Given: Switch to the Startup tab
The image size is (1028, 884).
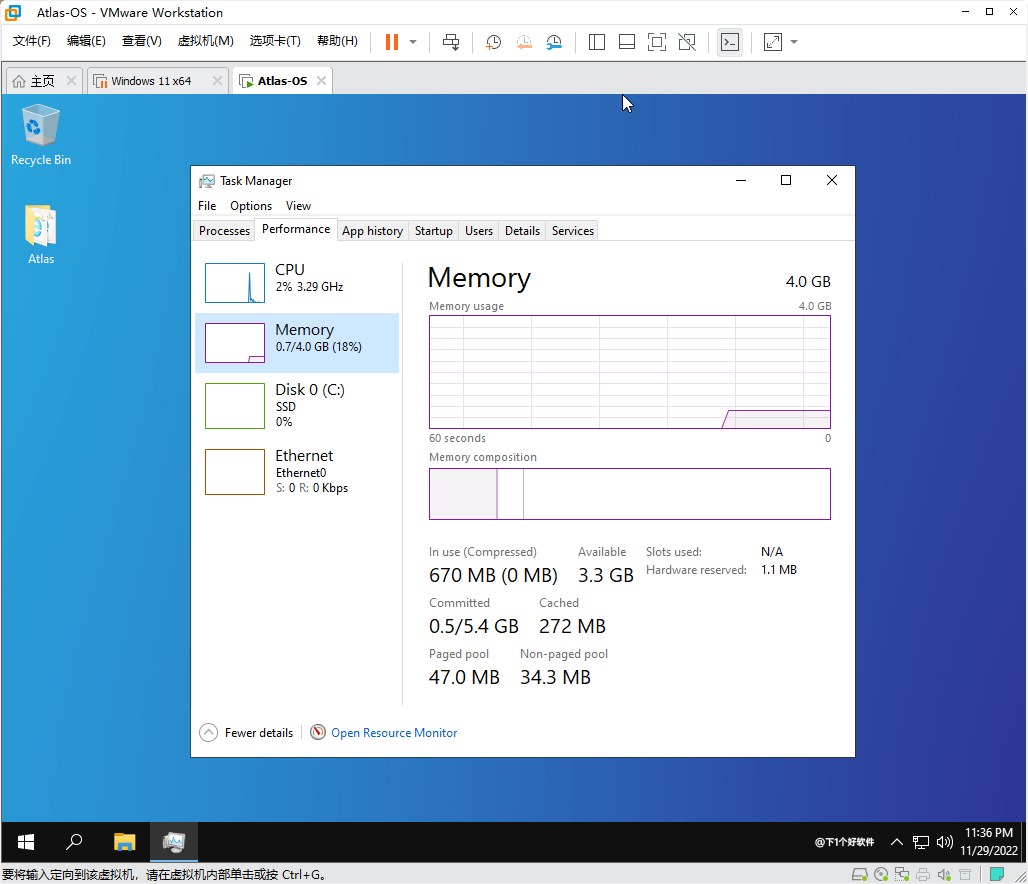Looking at the screenshot, I should [x=433, y=230].
